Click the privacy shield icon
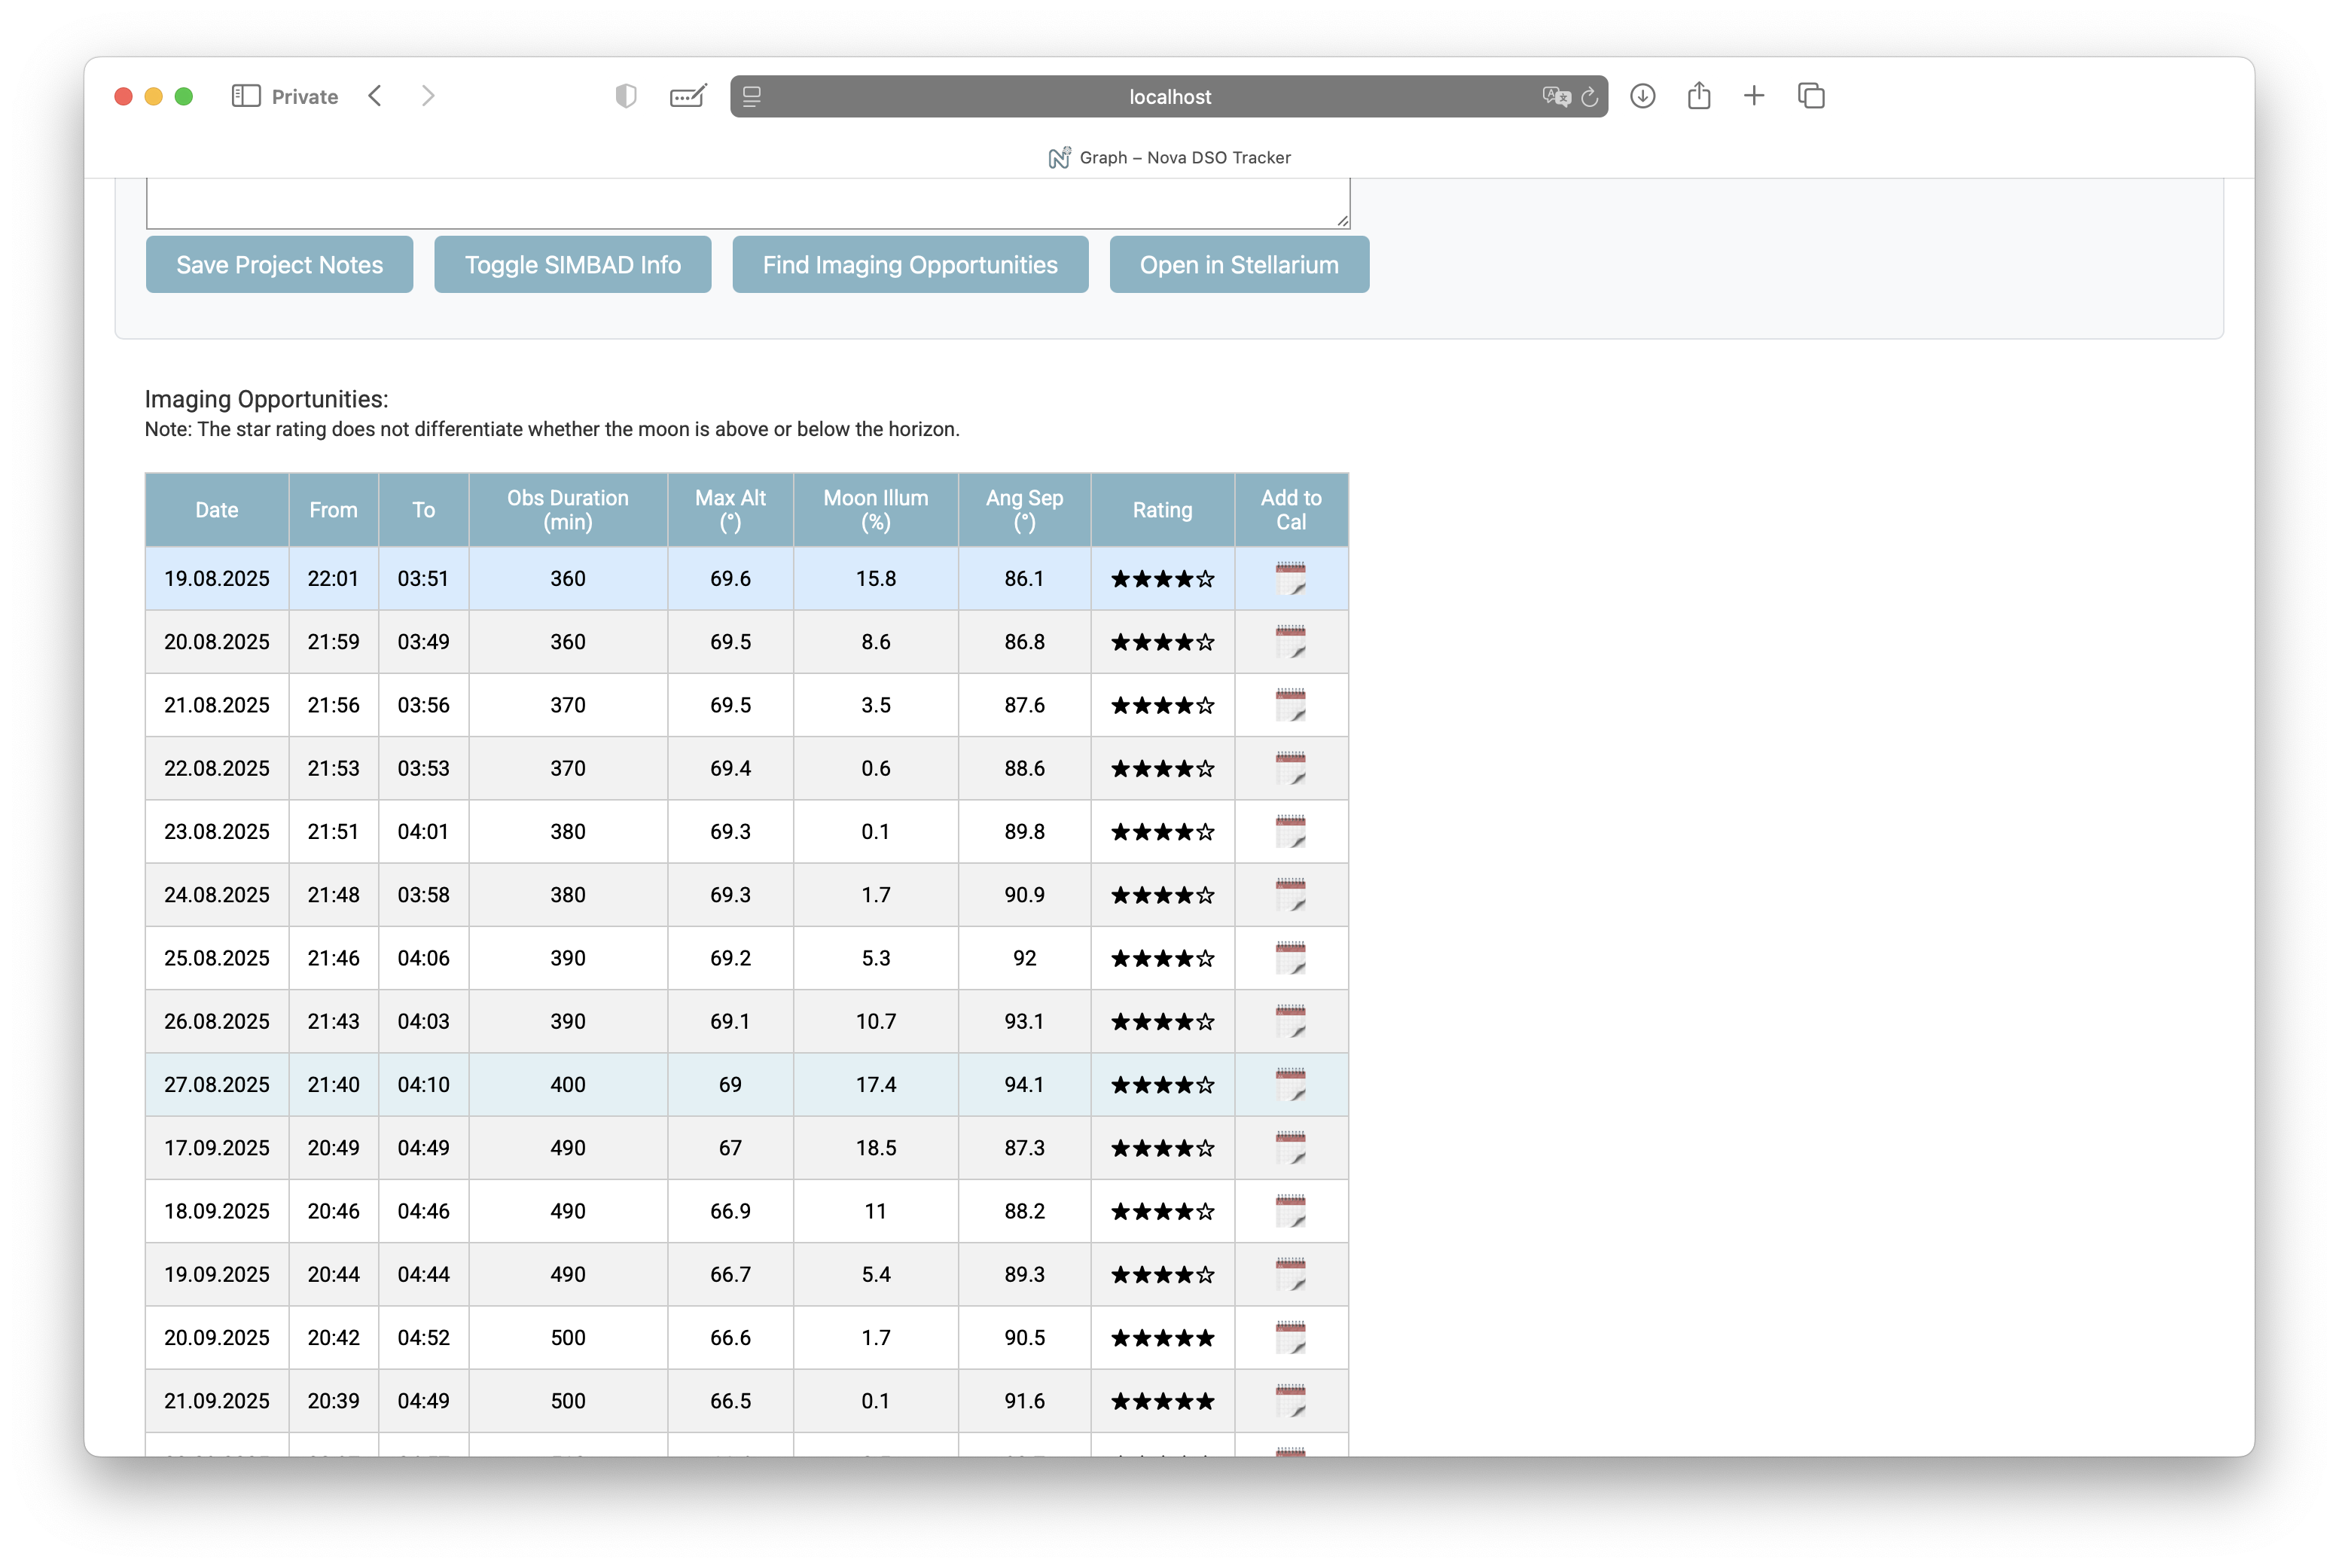Image resolution: width=2339 pixels, height=1568 pixels. (626, 96)
